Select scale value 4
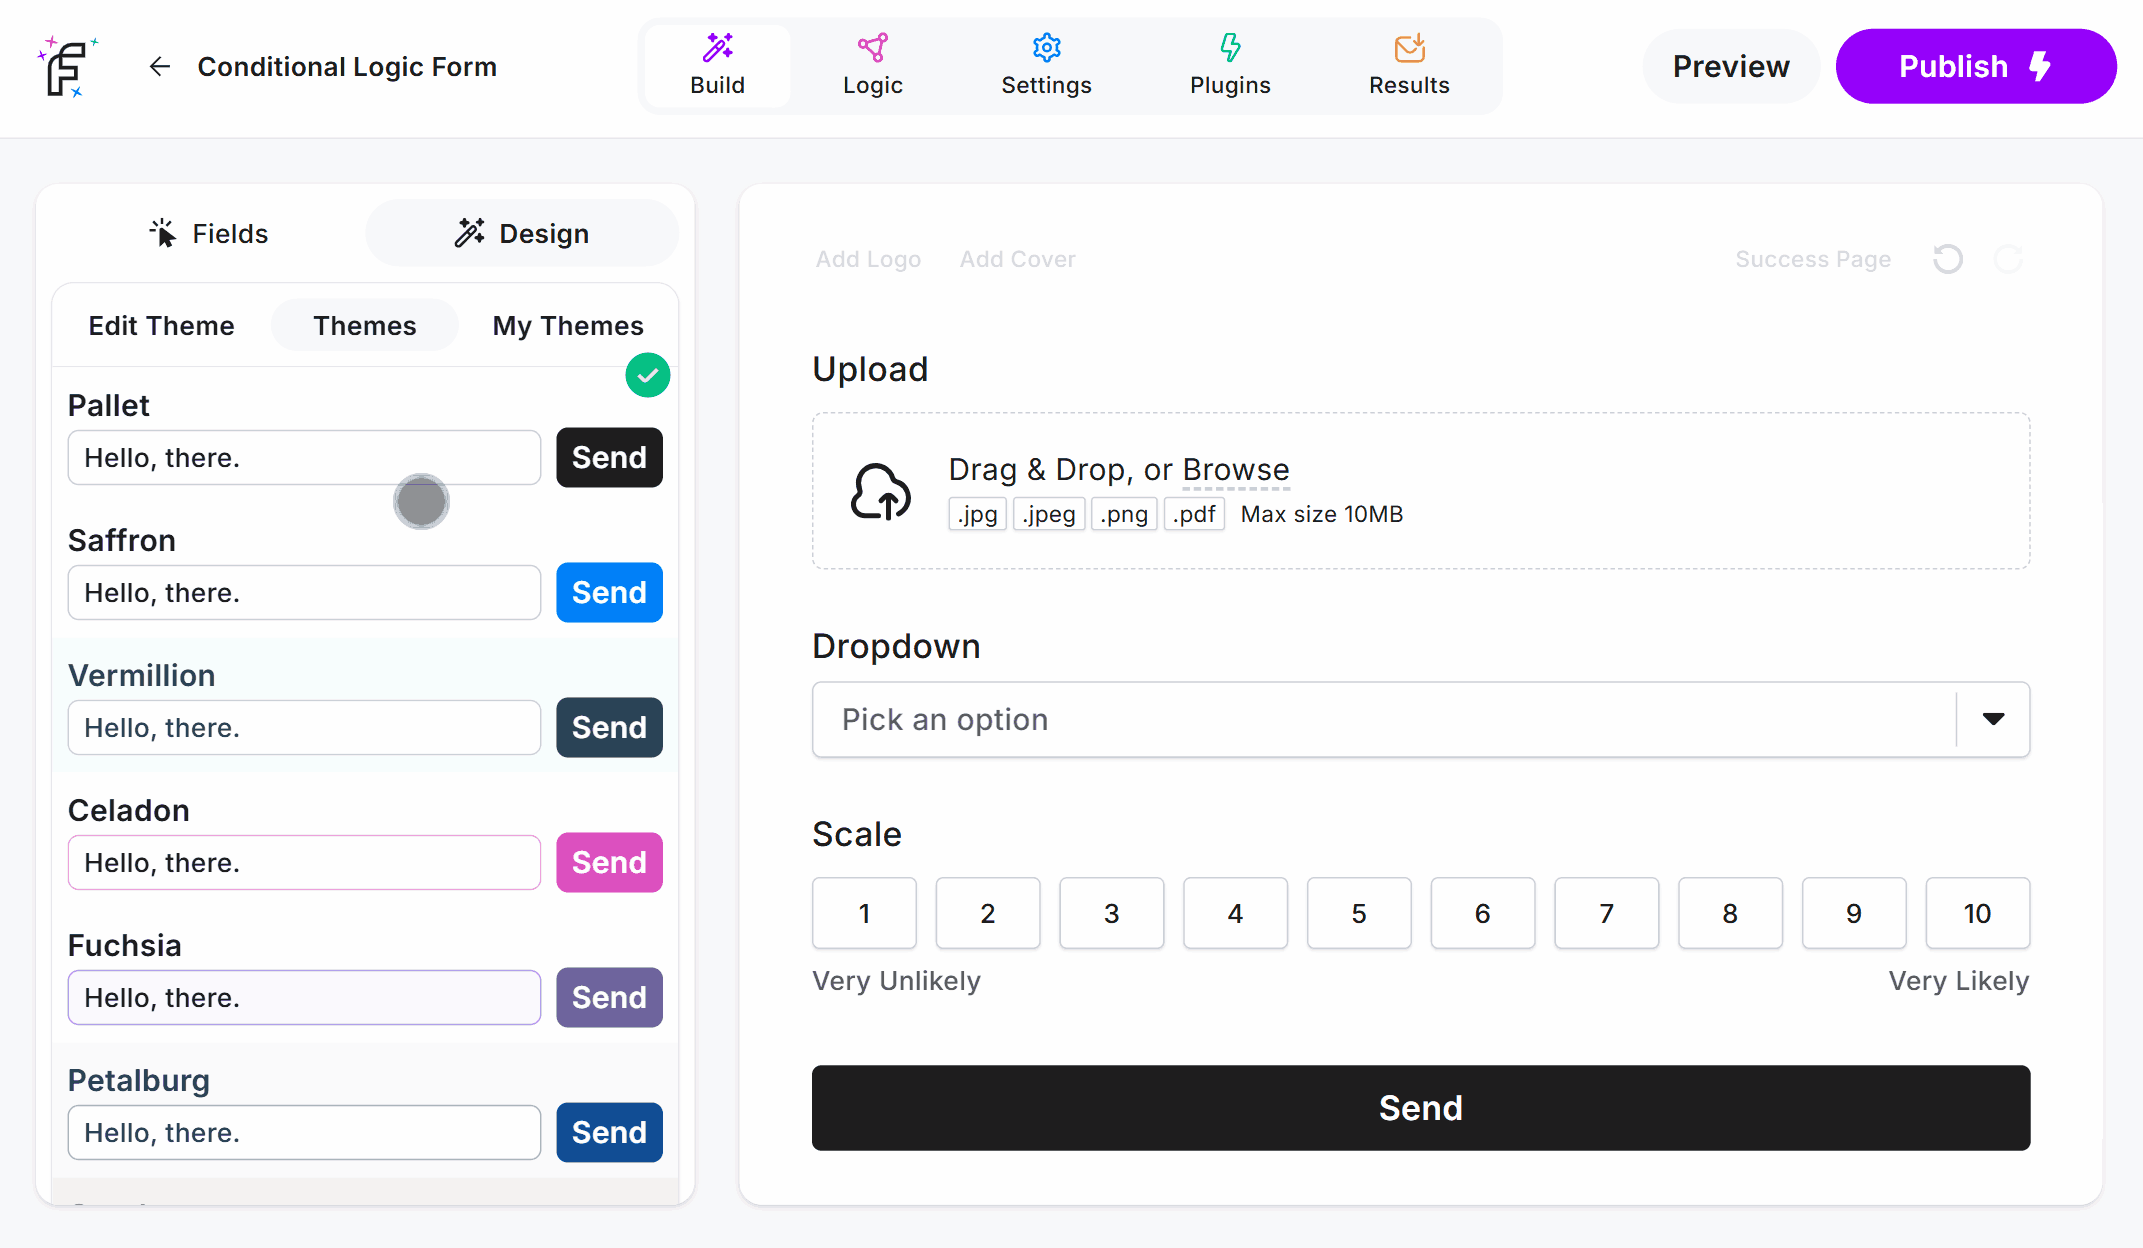This screenshot has width=2143, height=1248. [x=1235, y=913]
